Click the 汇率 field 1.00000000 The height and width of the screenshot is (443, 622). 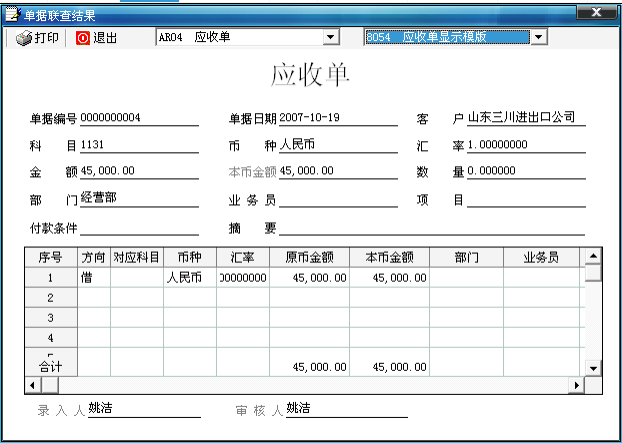point(526,145)
